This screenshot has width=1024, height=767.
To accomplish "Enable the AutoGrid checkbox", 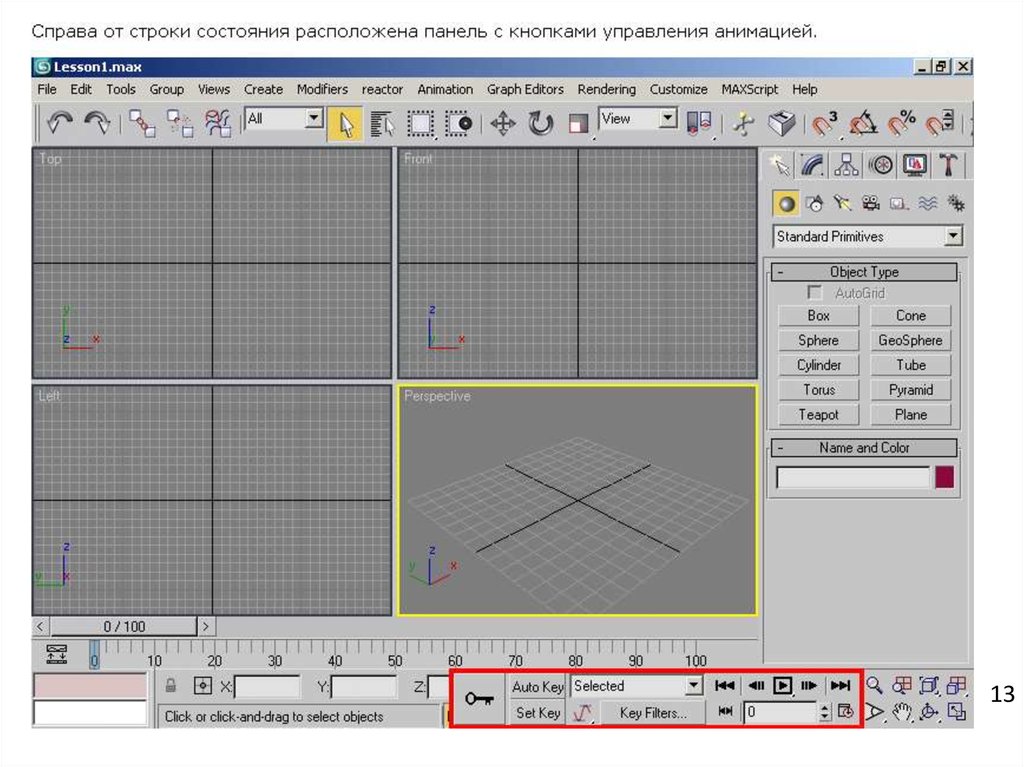I will point(816,293).
